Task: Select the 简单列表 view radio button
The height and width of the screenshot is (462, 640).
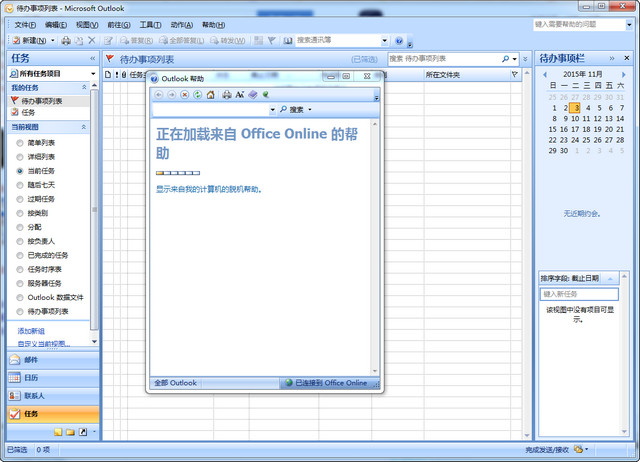Action: (20, 143)
